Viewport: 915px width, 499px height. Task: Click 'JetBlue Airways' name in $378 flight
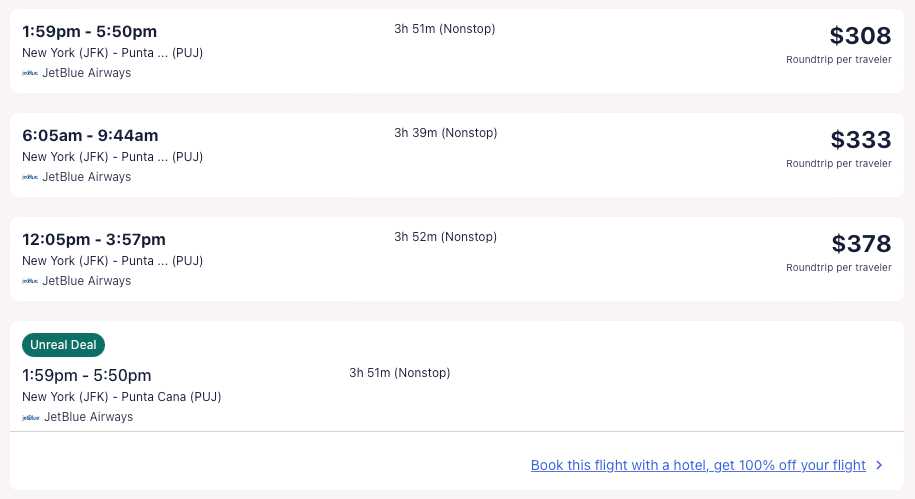(86, 281)
